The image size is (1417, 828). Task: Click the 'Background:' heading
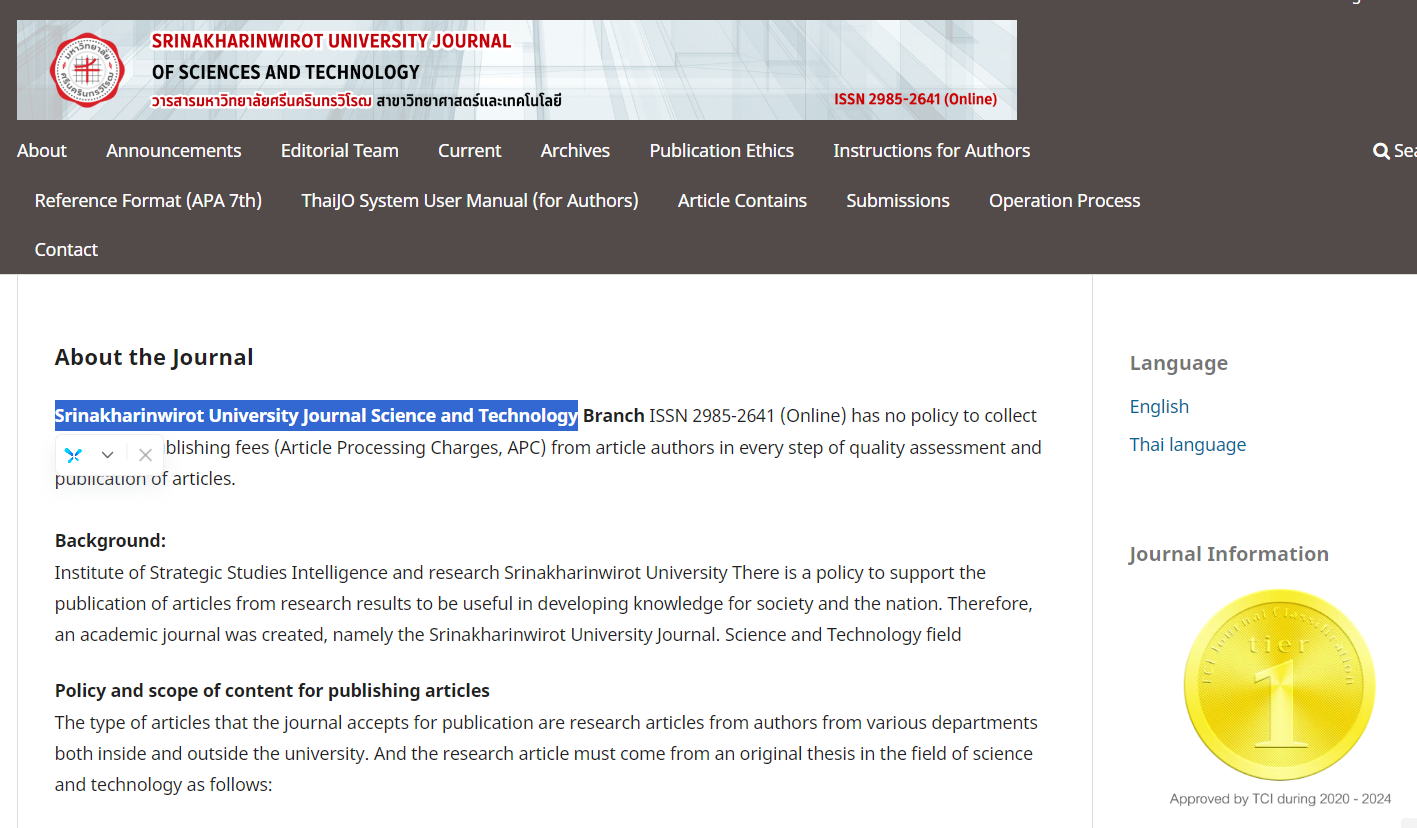(110, 540)
